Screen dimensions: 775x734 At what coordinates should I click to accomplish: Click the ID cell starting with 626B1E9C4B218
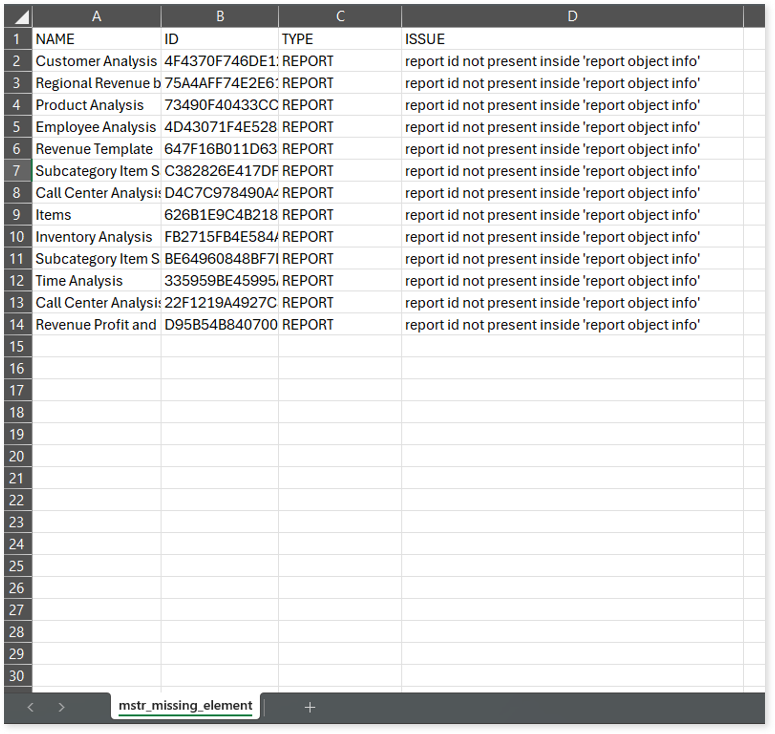click(x=219, y=215)
